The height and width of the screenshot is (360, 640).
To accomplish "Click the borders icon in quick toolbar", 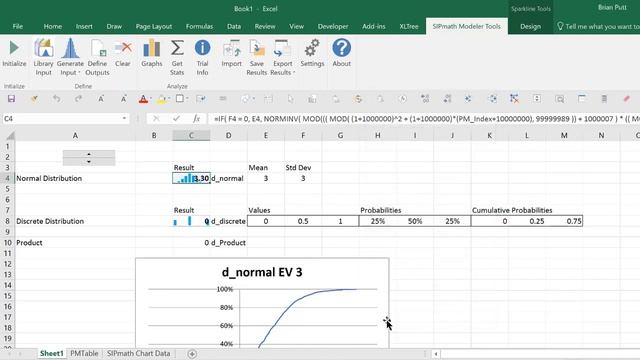I will (x=180, y=98).
